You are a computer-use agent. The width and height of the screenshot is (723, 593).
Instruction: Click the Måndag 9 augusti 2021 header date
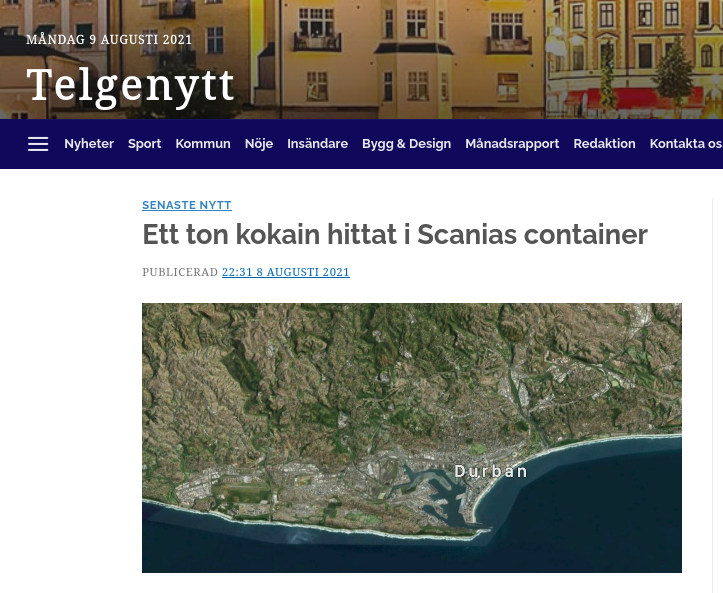click(109, 40)
